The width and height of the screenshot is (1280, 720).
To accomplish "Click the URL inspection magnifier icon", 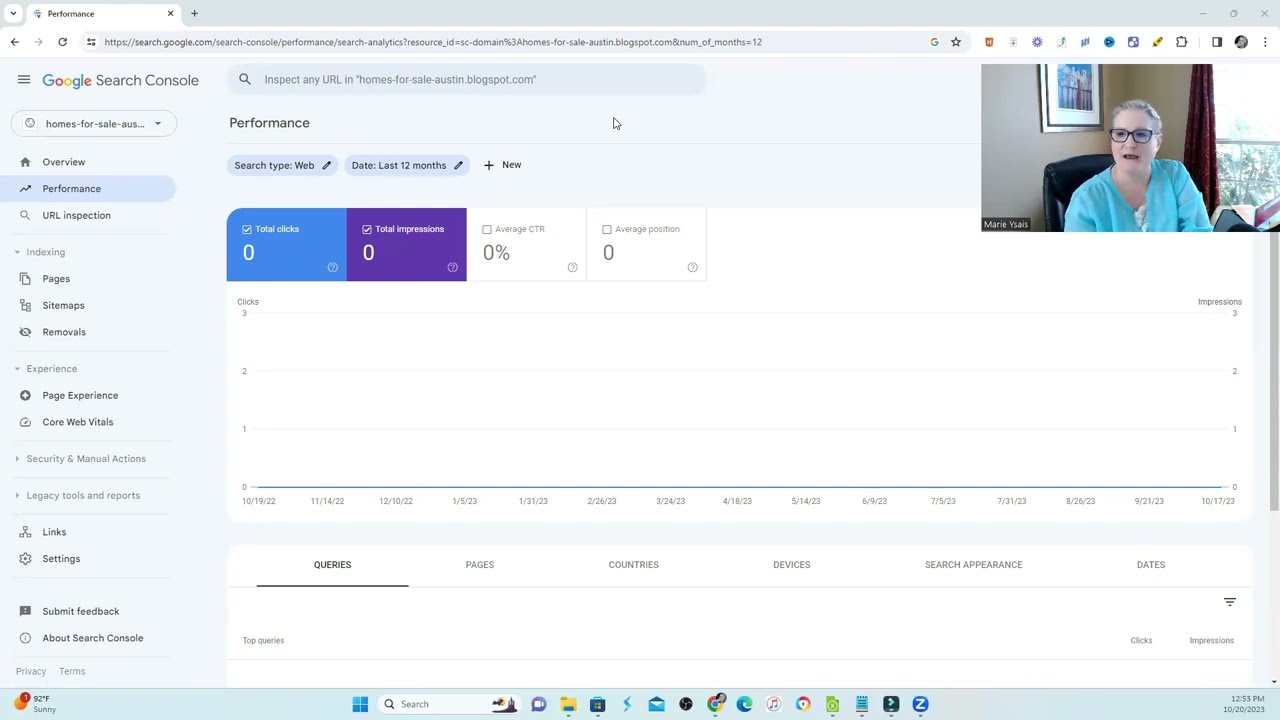I will [x=25, y=215].
